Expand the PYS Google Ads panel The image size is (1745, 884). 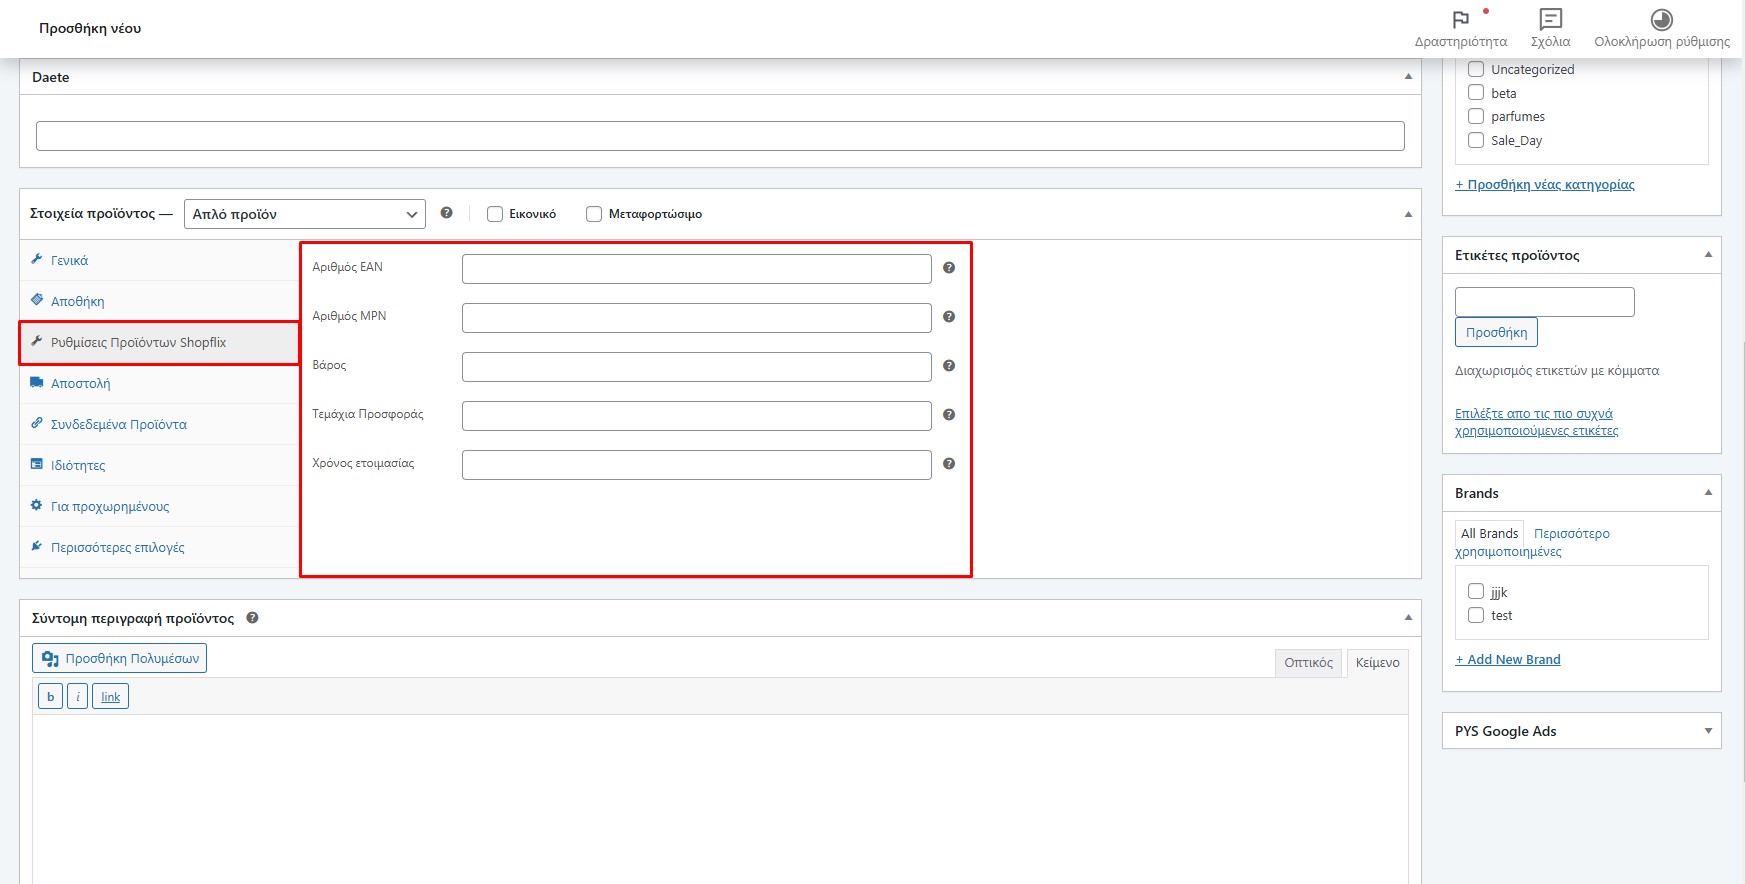tap(1708, 731)
